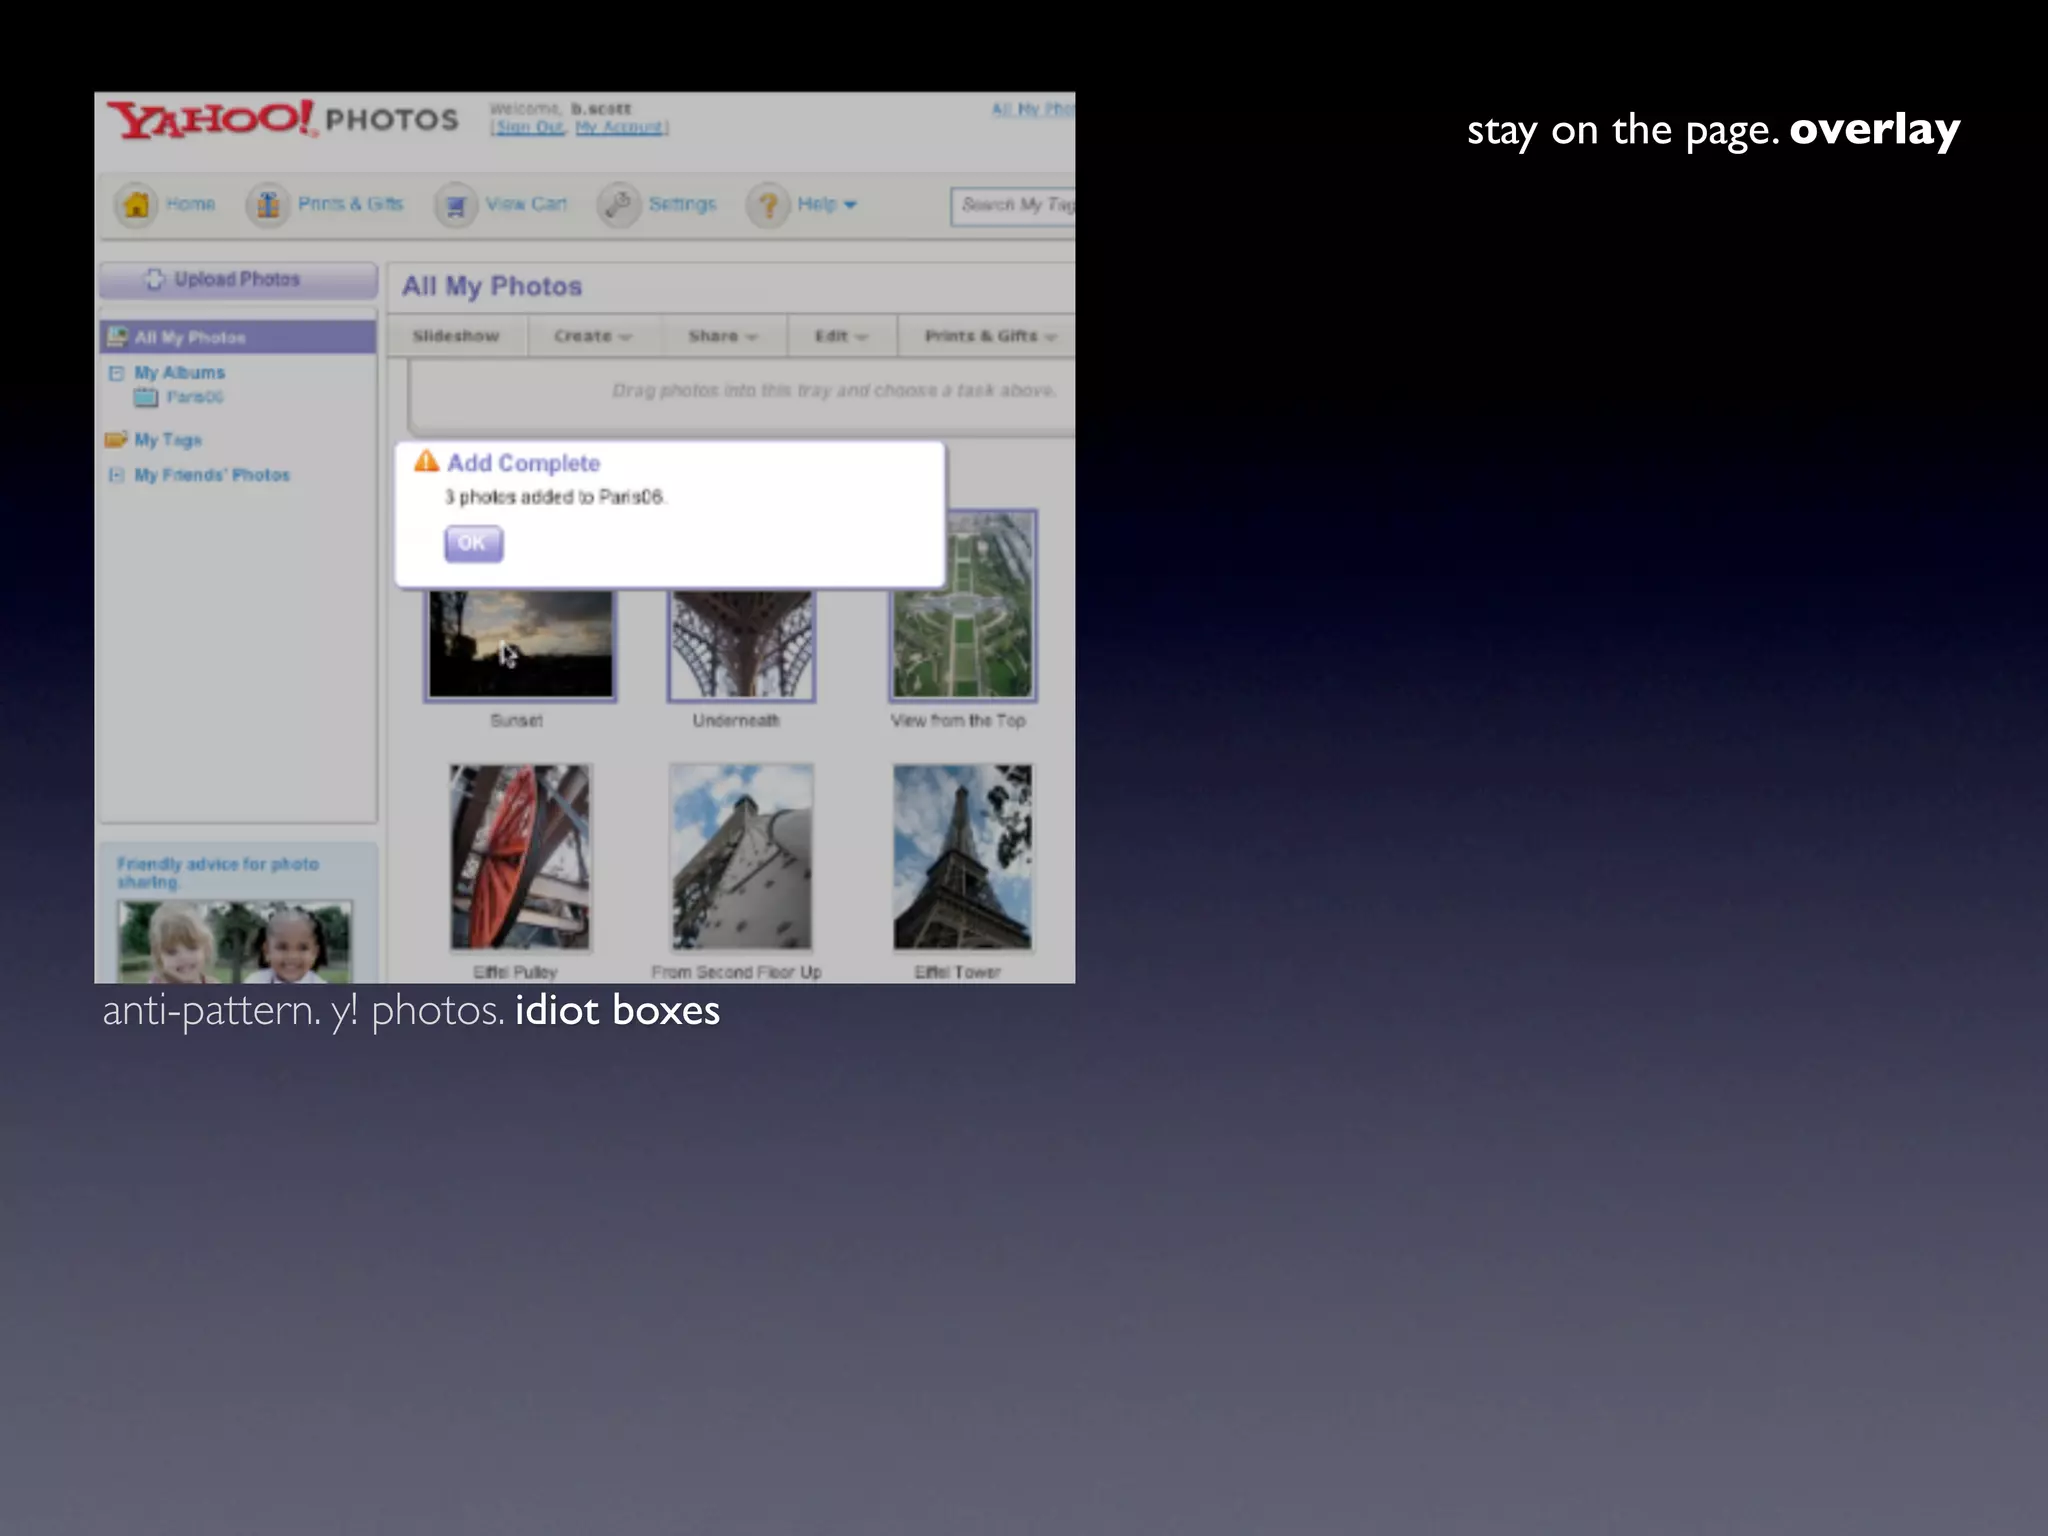
Task: Click the Home house icon
Action: coord(137,205)
